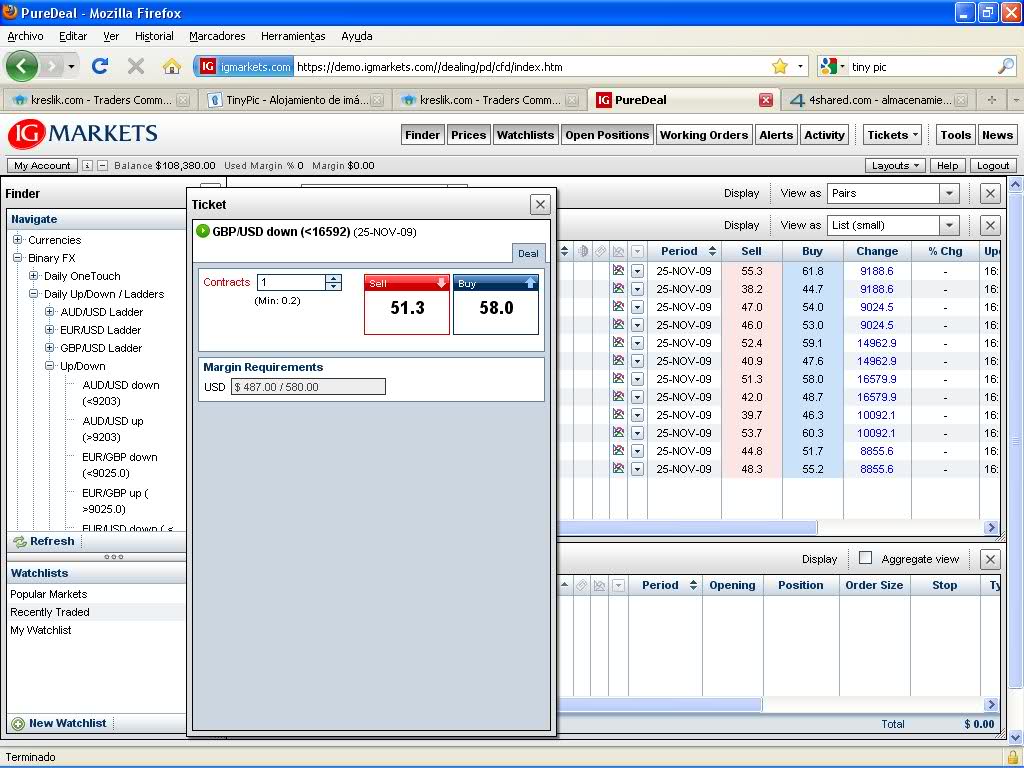Close the Pairs view panel with its X
1024x768 pixels.
(990, 193)
